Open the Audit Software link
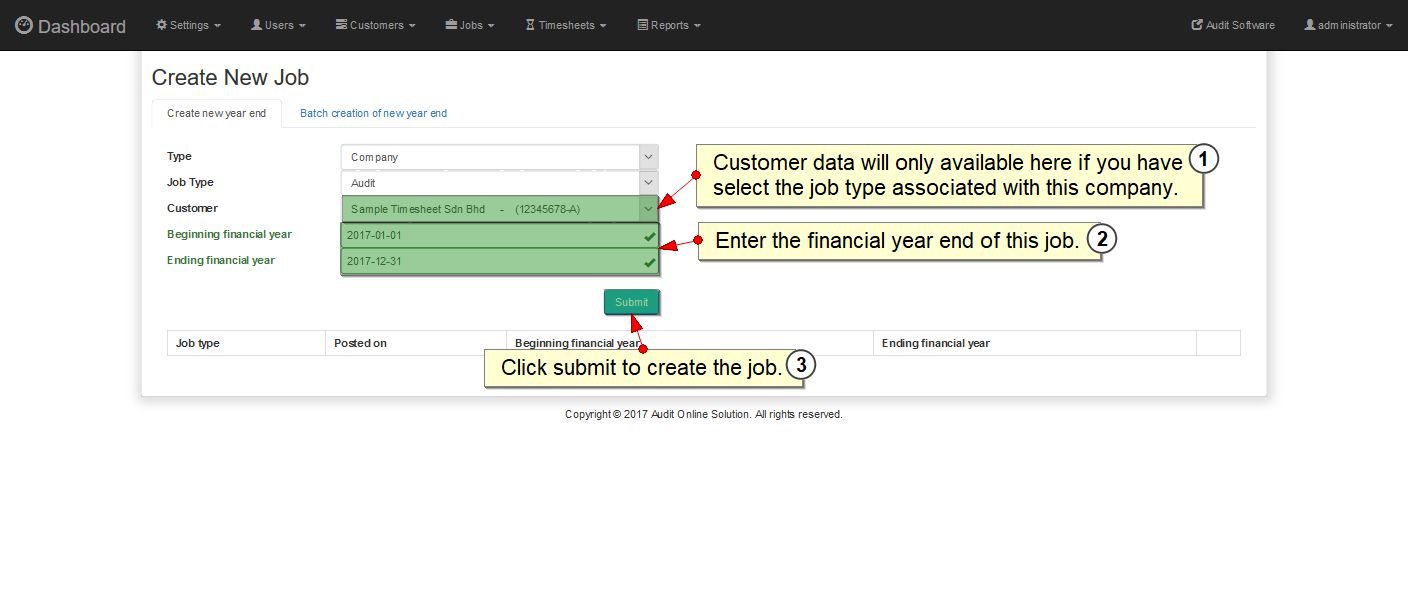 [x=1240, y=25]
